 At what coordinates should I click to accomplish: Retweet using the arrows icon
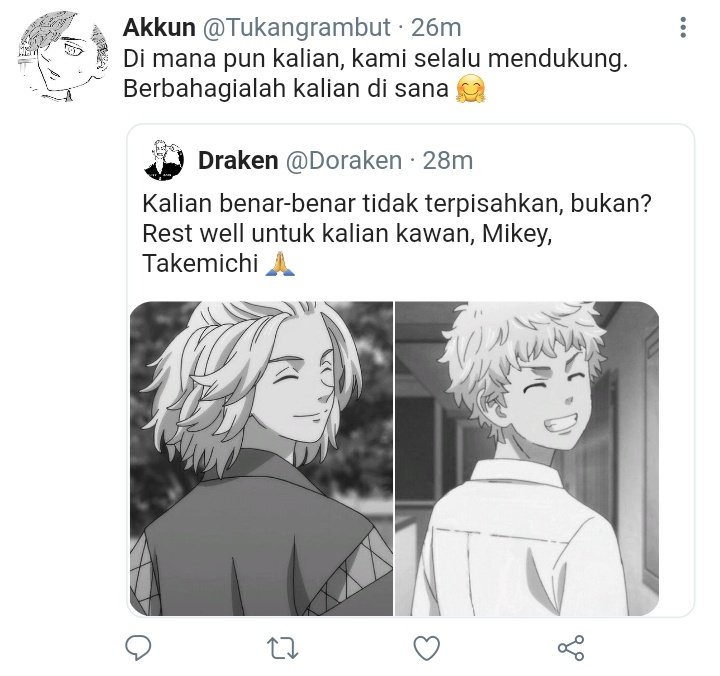pyautogui.click(x=282, y=648)
